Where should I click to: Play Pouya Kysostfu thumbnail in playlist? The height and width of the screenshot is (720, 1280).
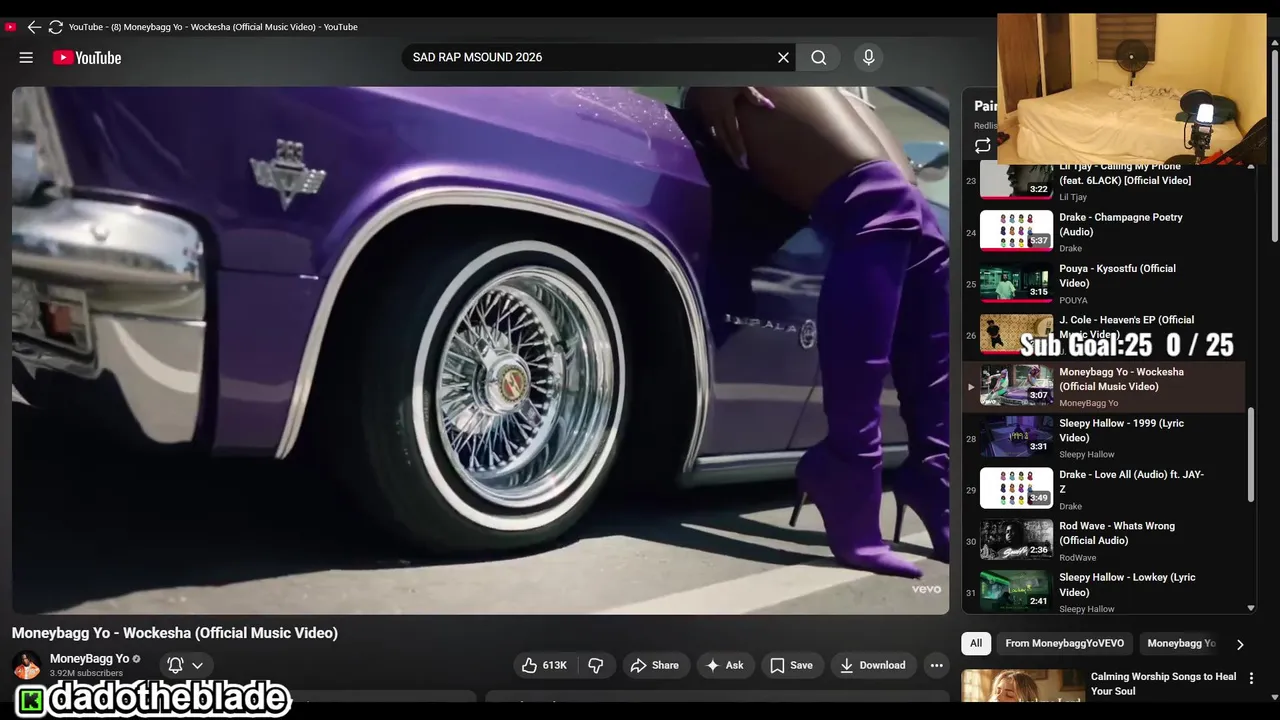tap(1016, 284)
